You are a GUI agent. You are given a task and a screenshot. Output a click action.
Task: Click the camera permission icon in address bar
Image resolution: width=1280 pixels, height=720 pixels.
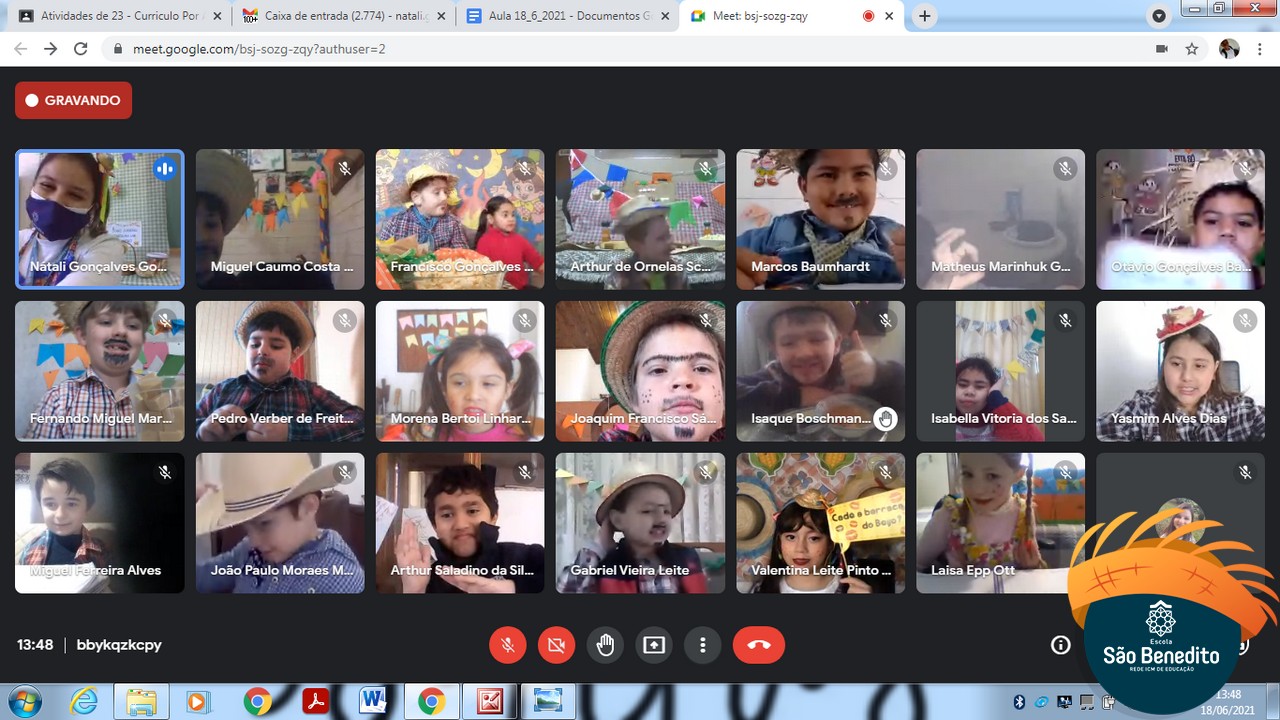click(x=1161, y=48)
